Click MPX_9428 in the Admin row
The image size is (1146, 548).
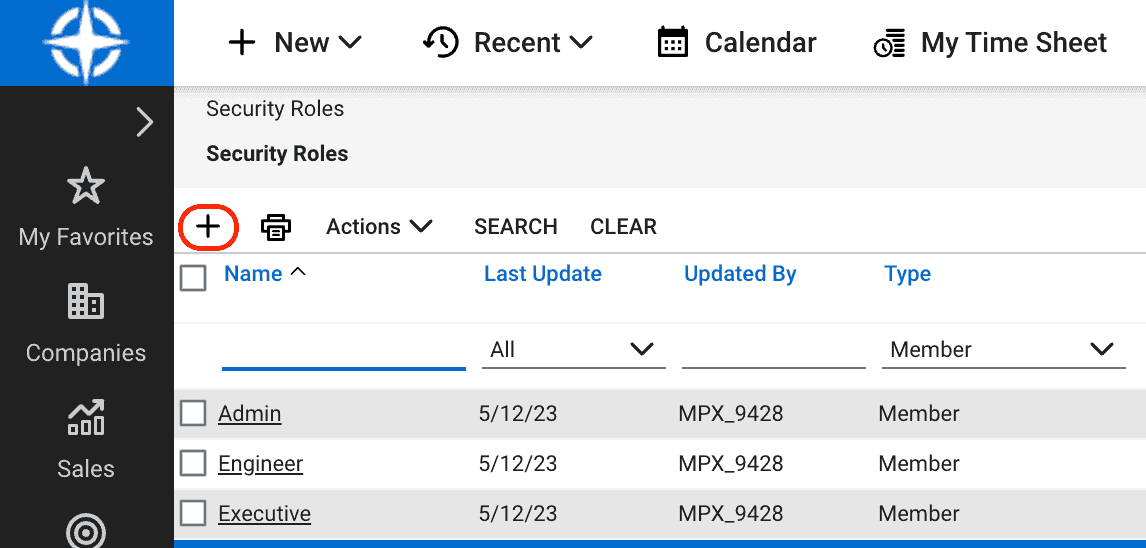pos(731,414)
